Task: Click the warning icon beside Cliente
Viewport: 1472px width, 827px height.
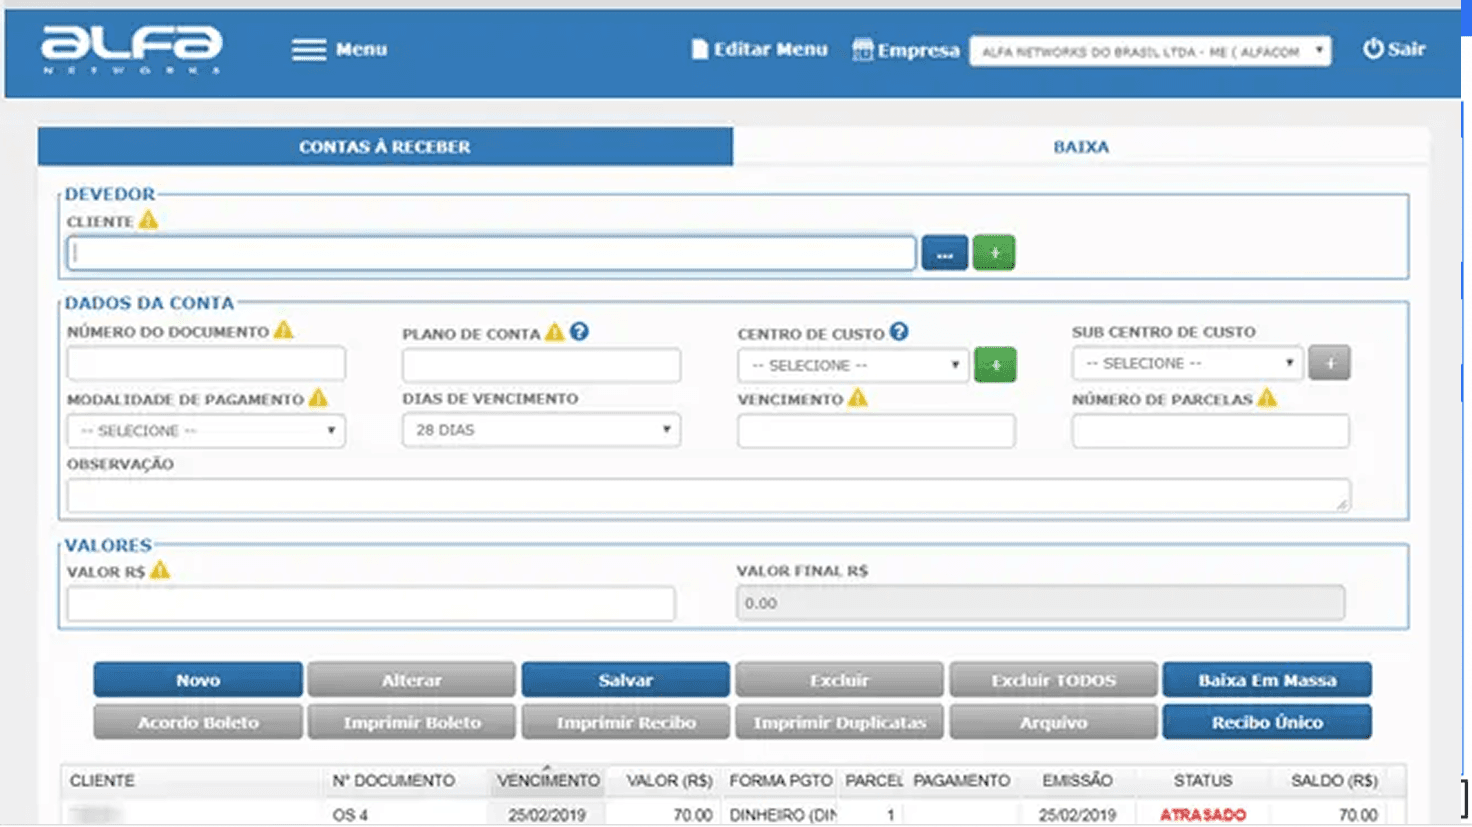Action: pyautogui.click(x=148, y=220)
